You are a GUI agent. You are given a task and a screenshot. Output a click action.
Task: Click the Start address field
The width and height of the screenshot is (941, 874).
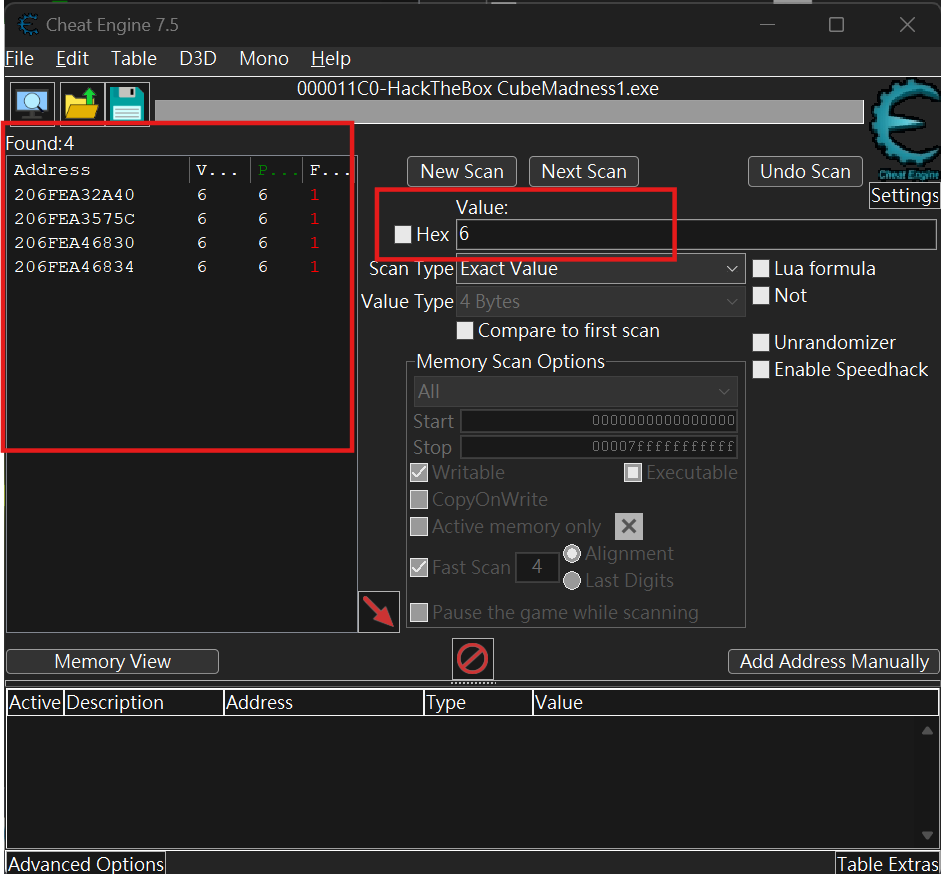[599, 421]
